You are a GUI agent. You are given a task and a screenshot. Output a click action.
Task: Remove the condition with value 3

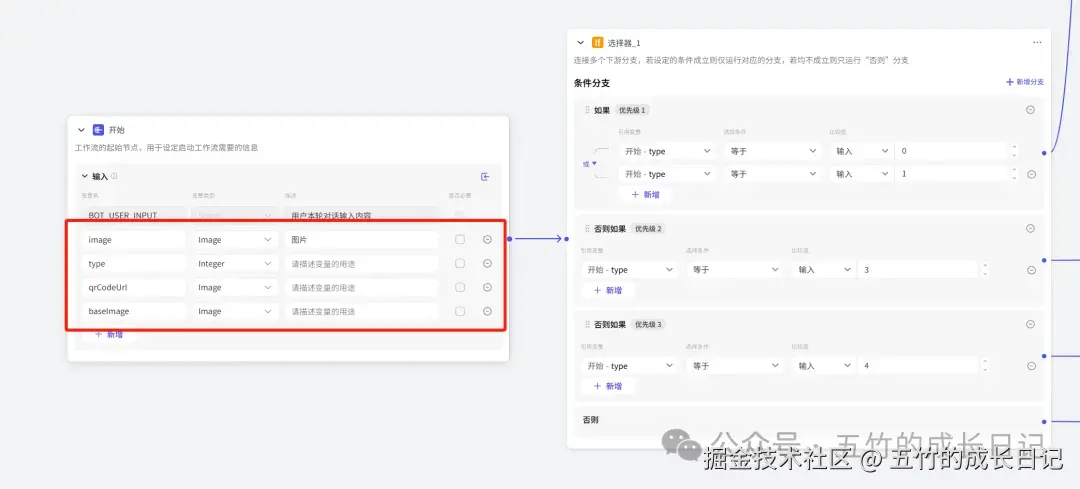click(1031, 270)
